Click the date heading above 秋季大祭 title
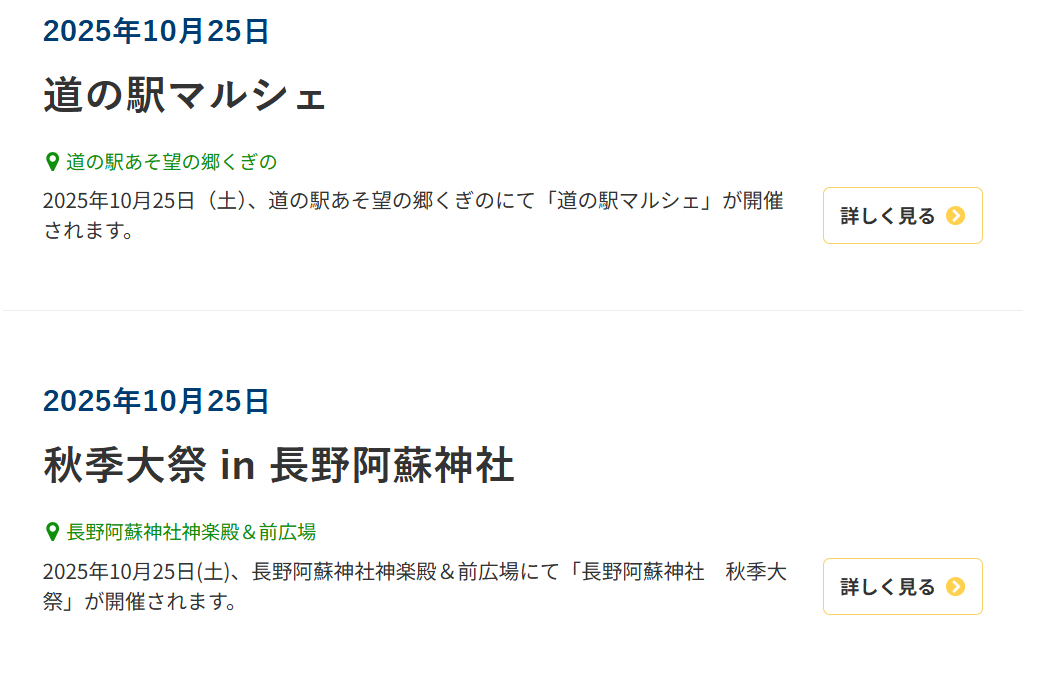This screenshot has width=1060, height=679. pyautogui.click(x=156, y=401)
